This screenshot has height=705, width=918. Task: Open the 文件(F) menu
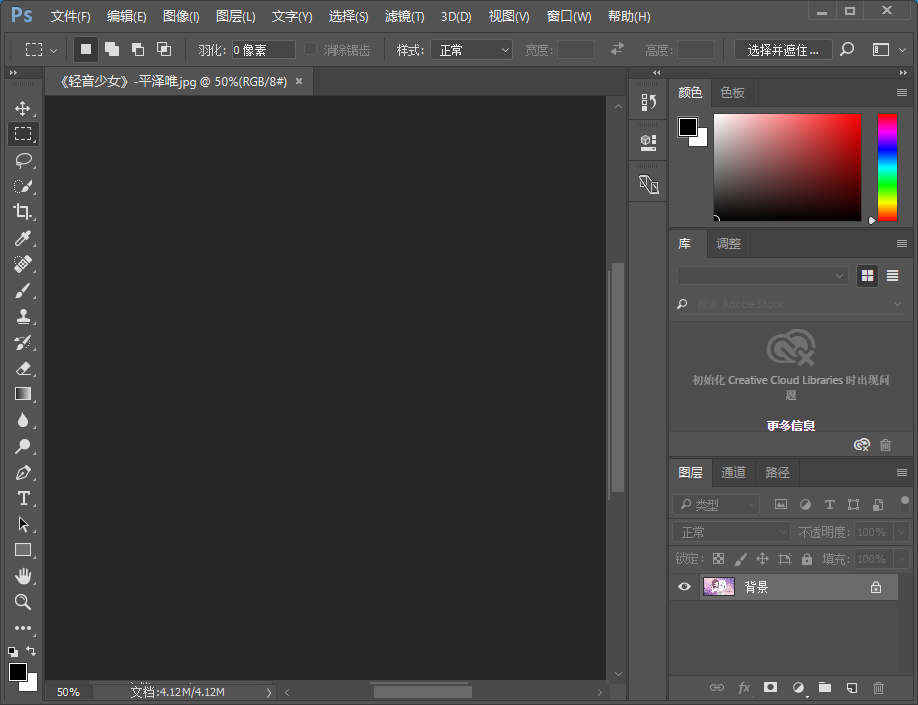pos(70,16)
